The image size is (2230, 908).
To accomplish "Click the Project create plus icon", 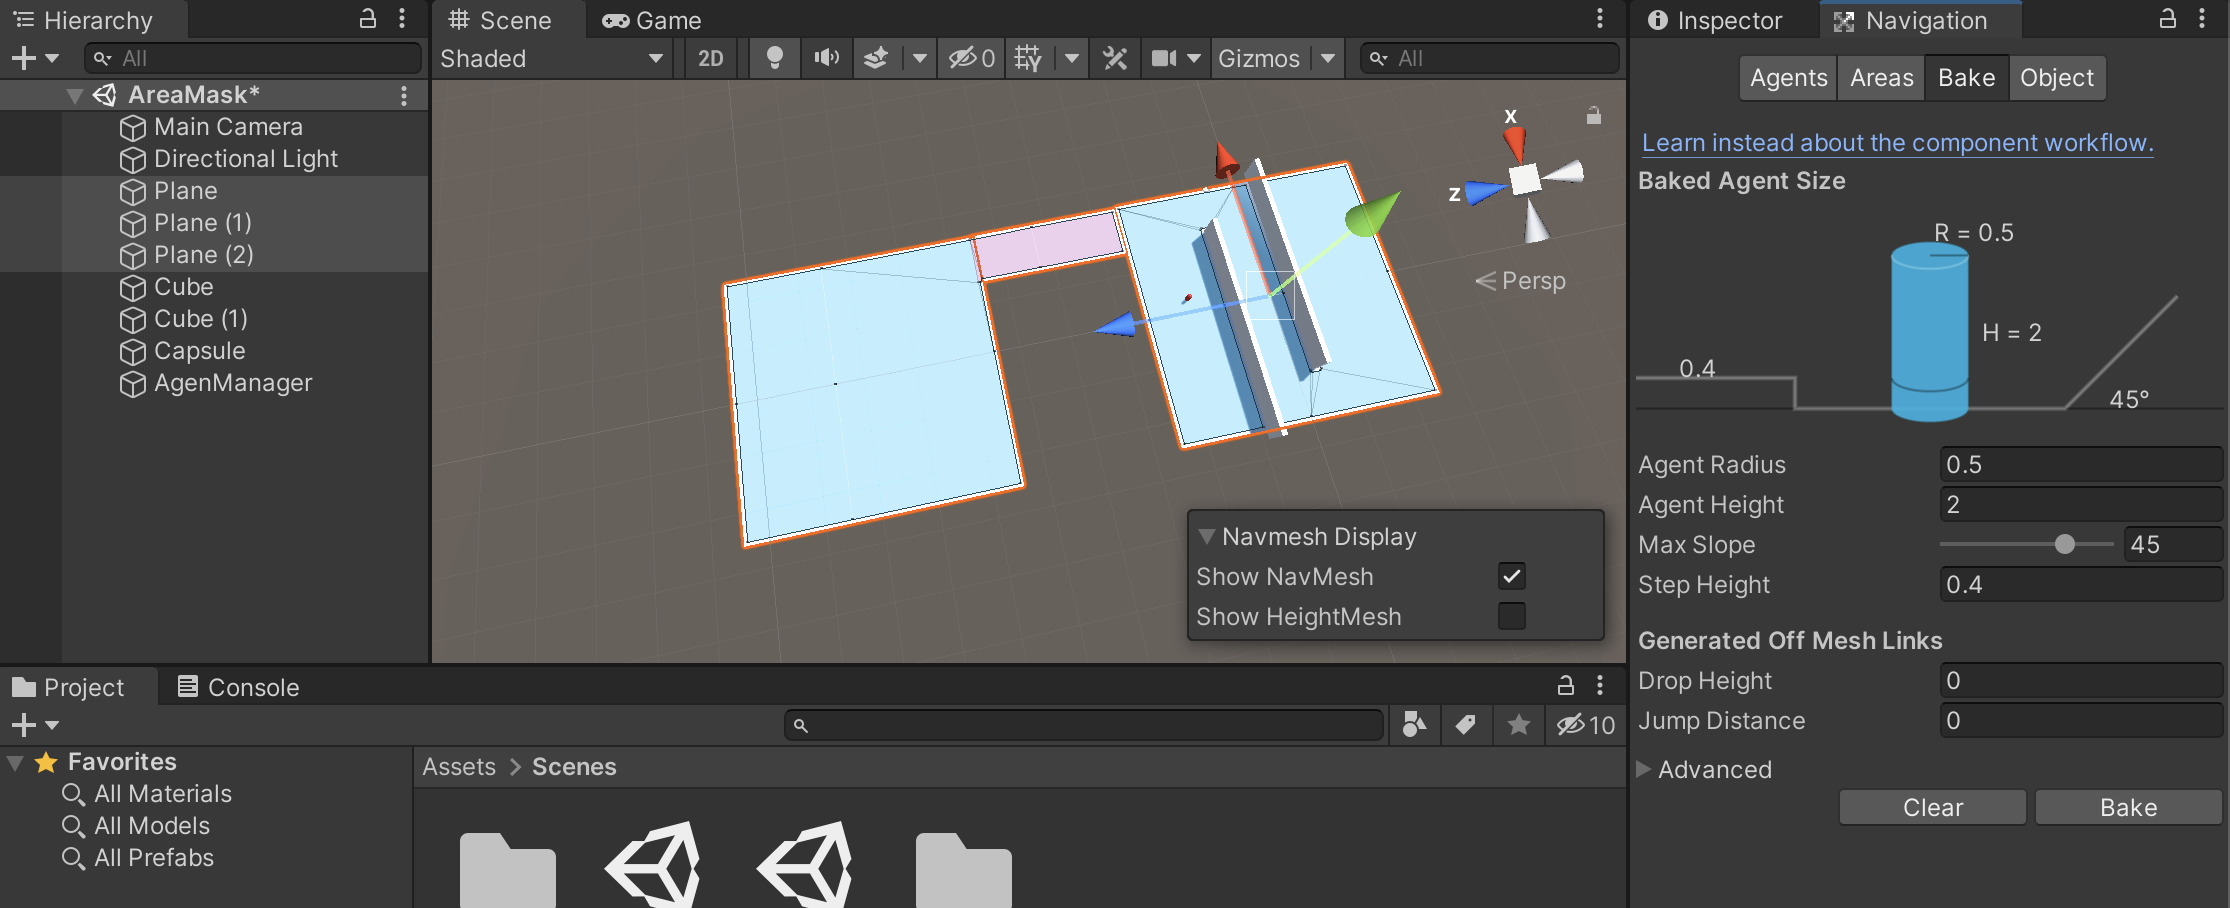I will pos(24,725).
